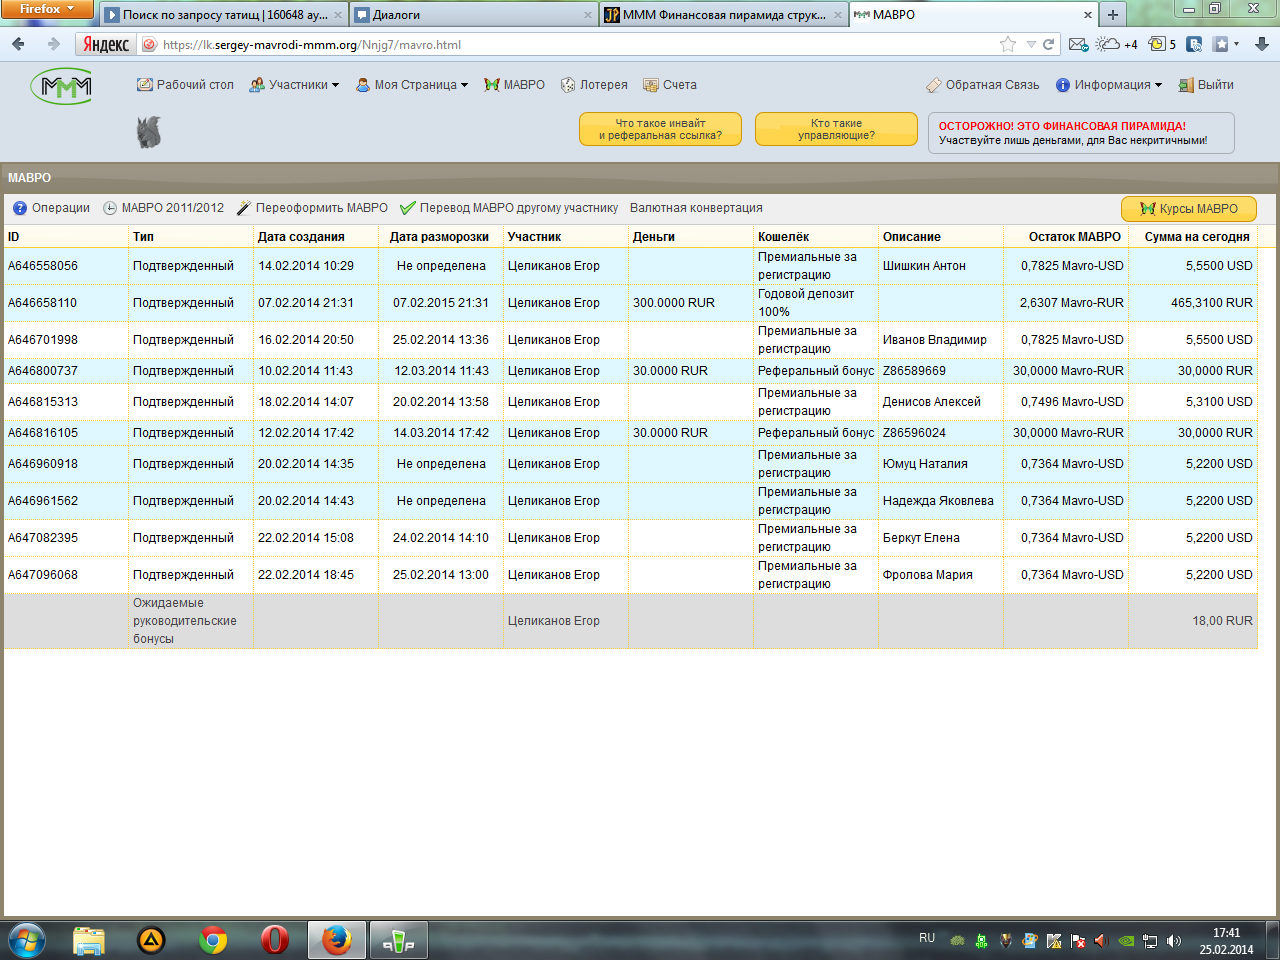Open Firefox downloads arrow
This screenshot has width=1280, height=960.
pyautogui.click(x=1262, y=44)
